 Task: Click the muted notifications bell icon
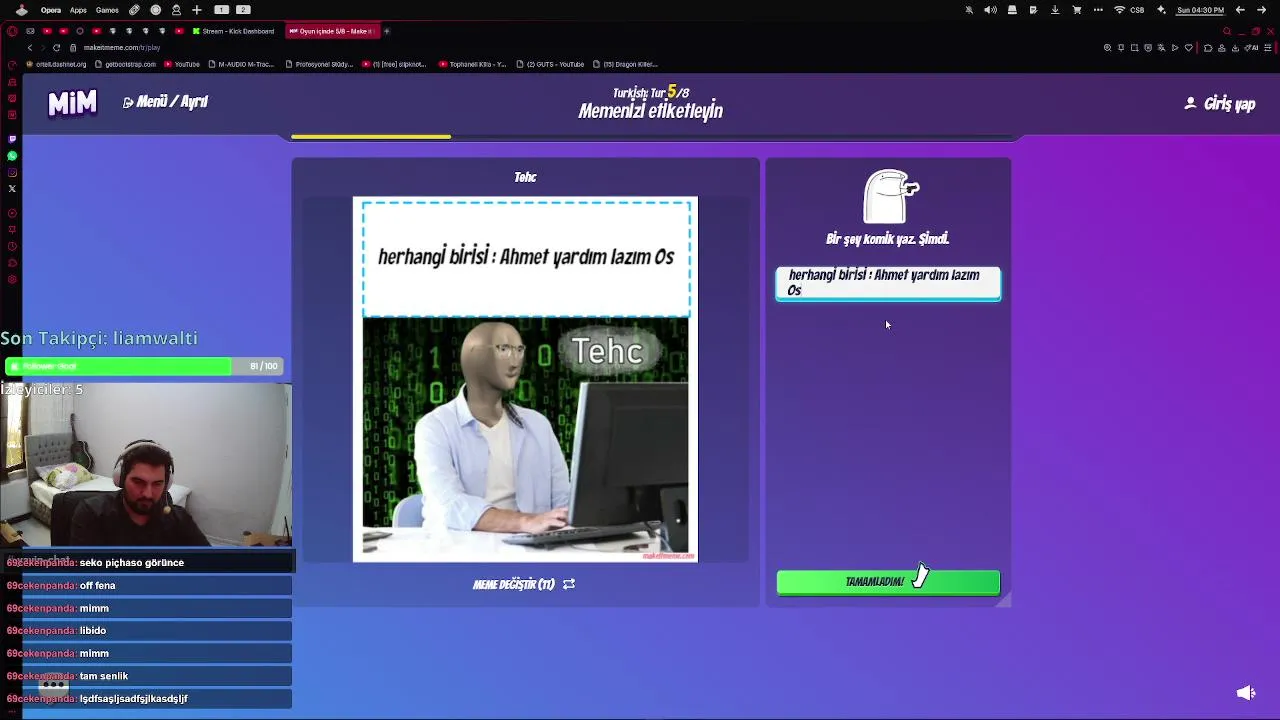click(969, 10)
